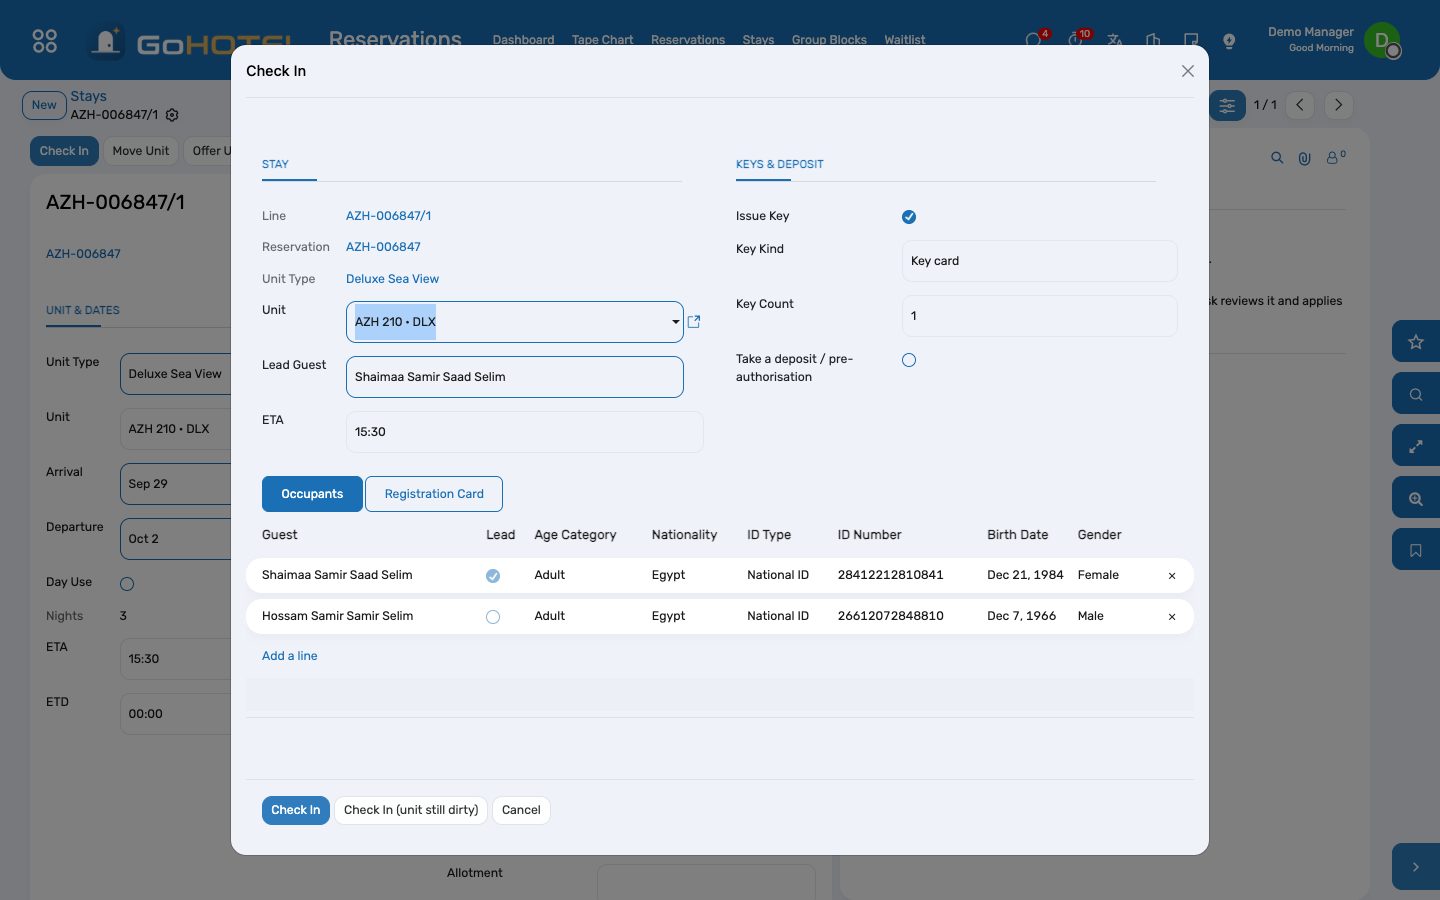Go to previous record arrow
1440x900 pixels.
1300,105
